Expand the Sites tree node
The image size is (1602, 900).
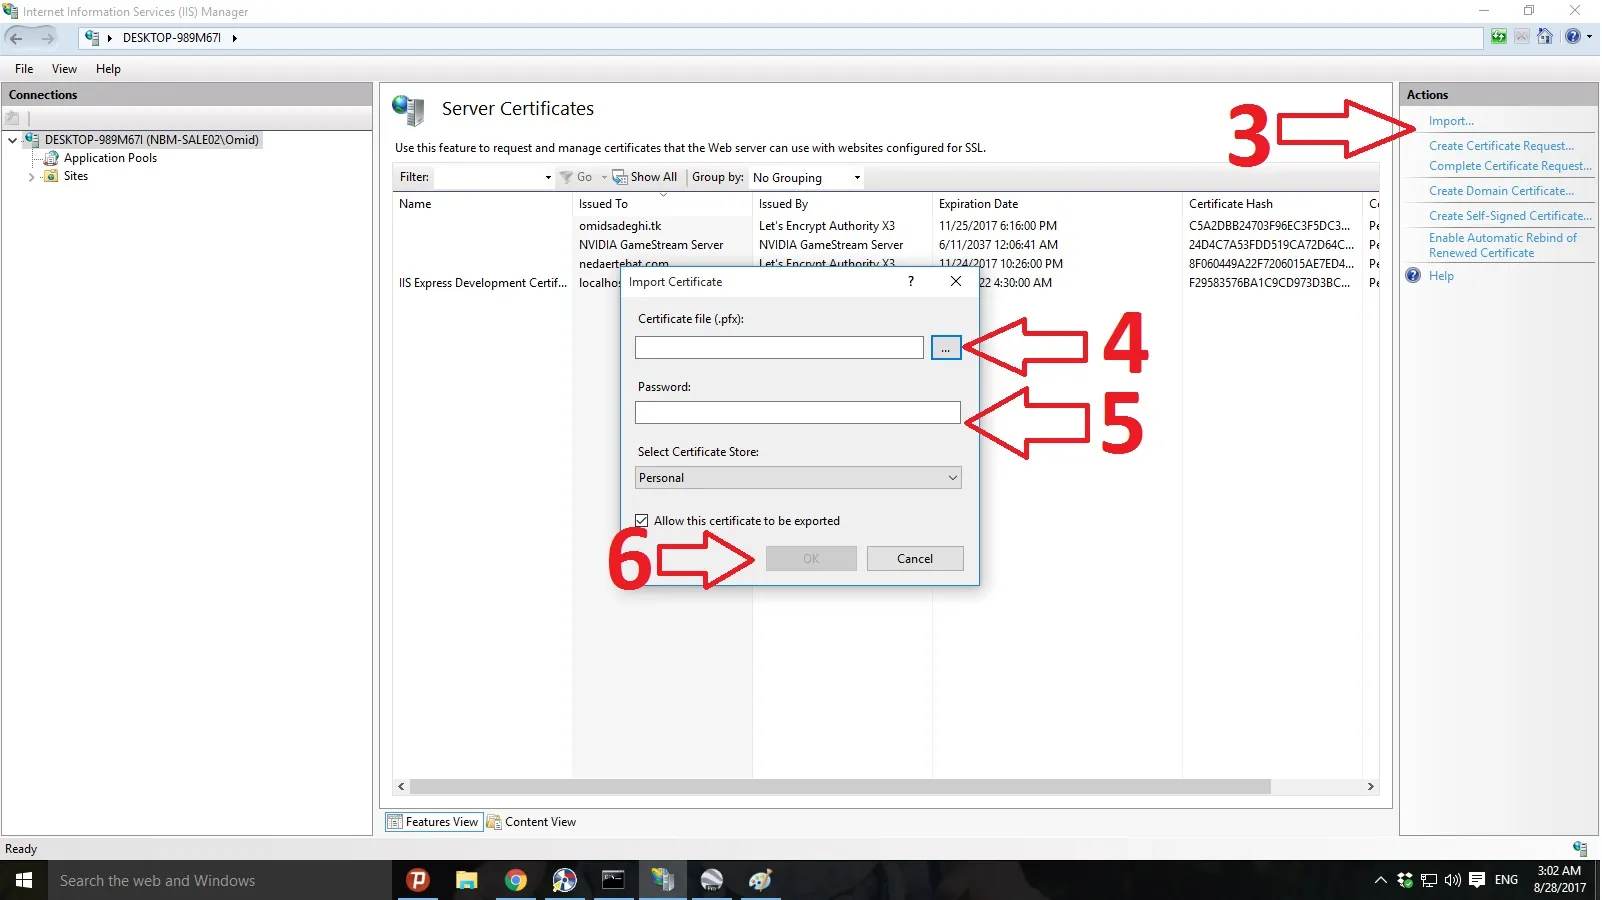[x=31, y=177]
